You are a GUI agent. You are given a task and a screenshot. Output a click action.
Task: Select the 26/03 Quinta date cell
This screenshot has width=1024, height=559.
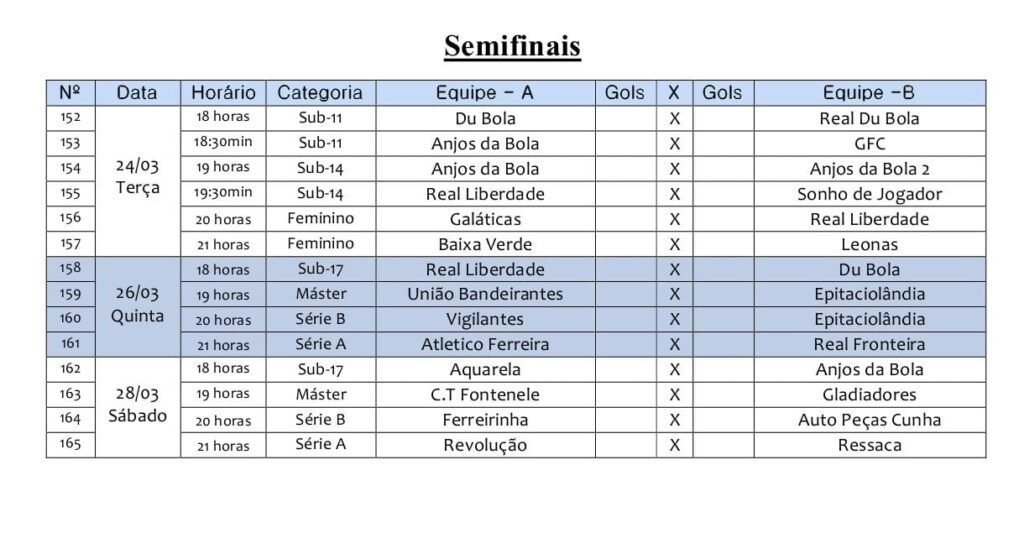pos(138,305)
